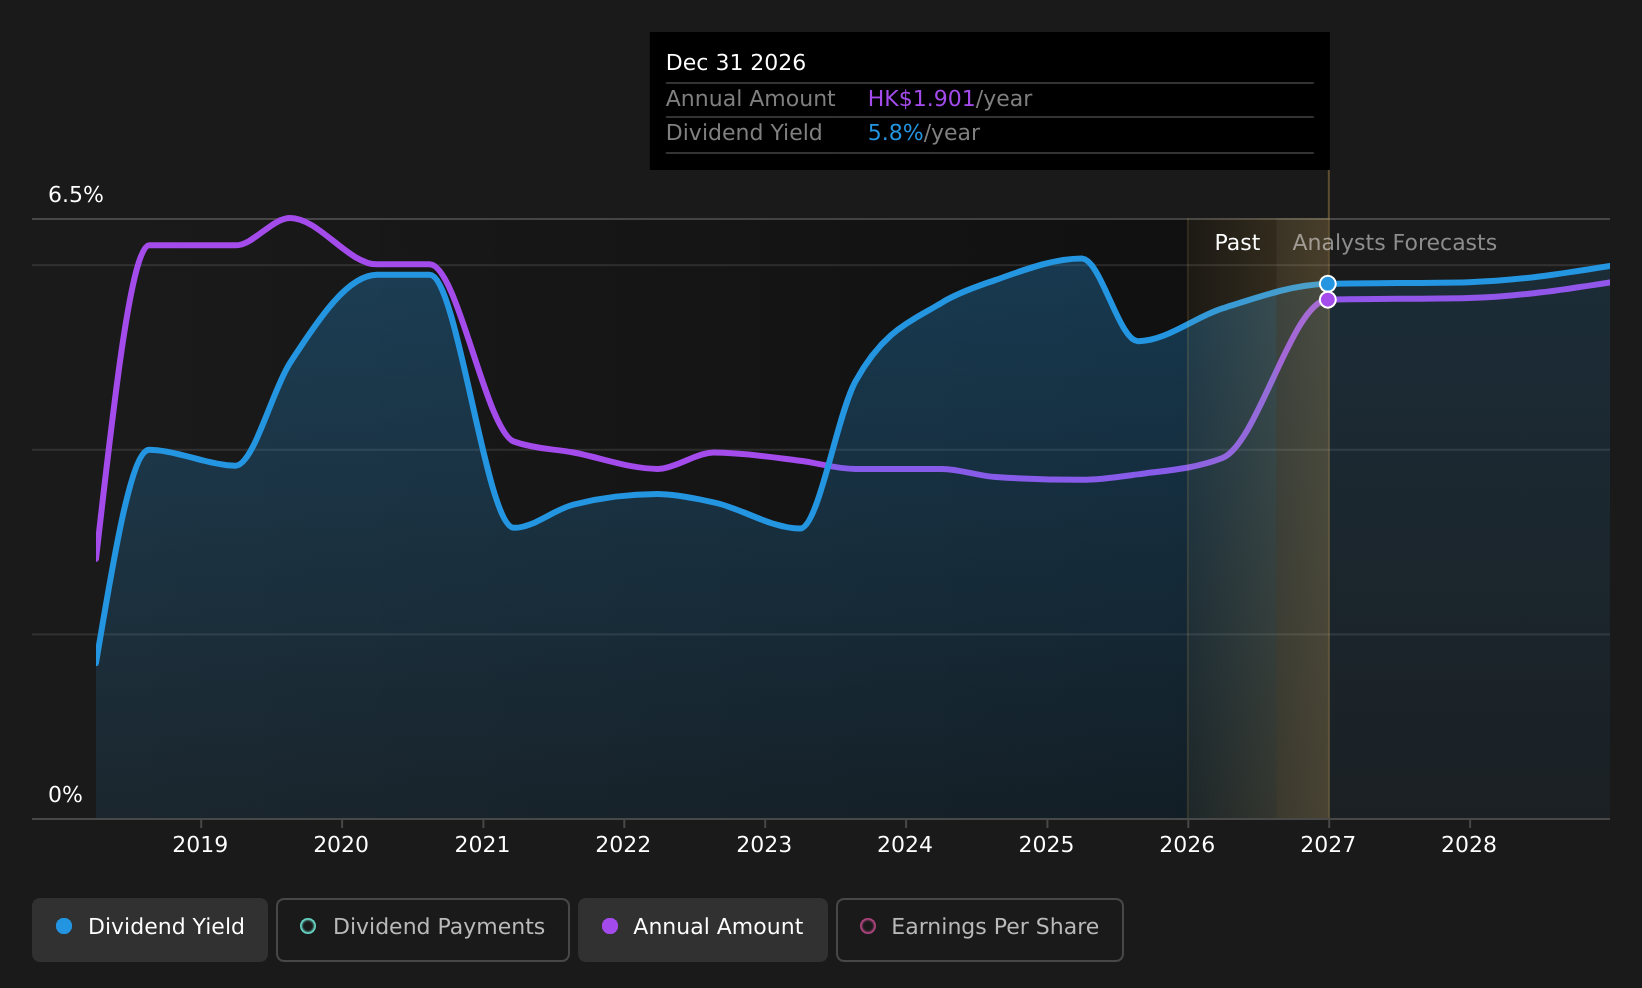
Task: Click the Analysts Forecasts label
Action: tap(1394, 243)
